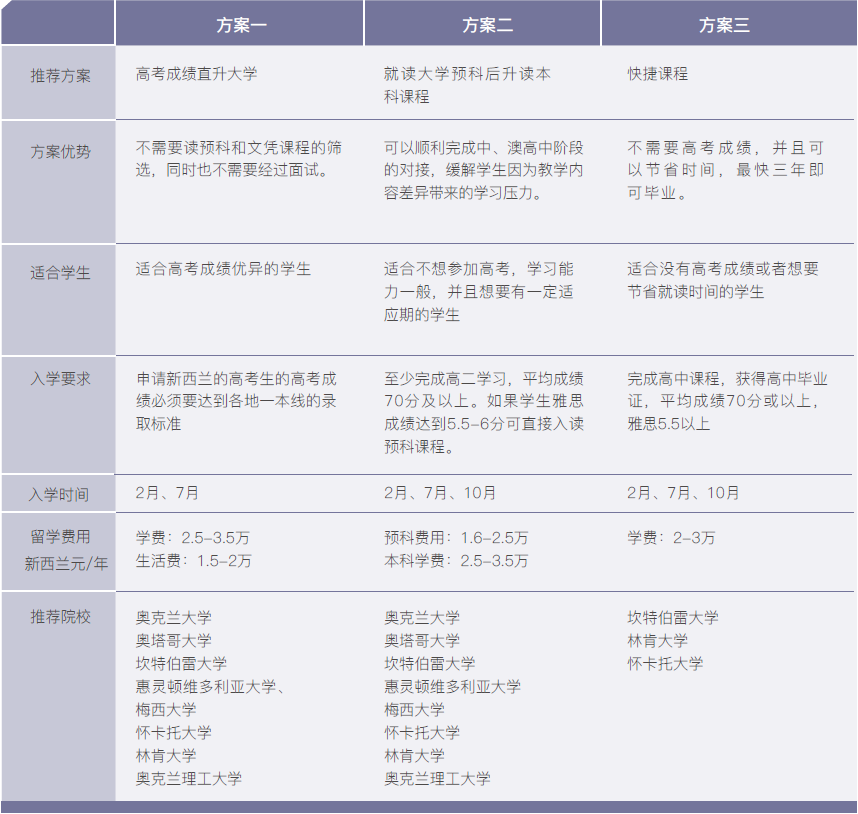Select the 预科费用：1.6–2.5万 line
This screenshot has height=814, width=858.
456,538
